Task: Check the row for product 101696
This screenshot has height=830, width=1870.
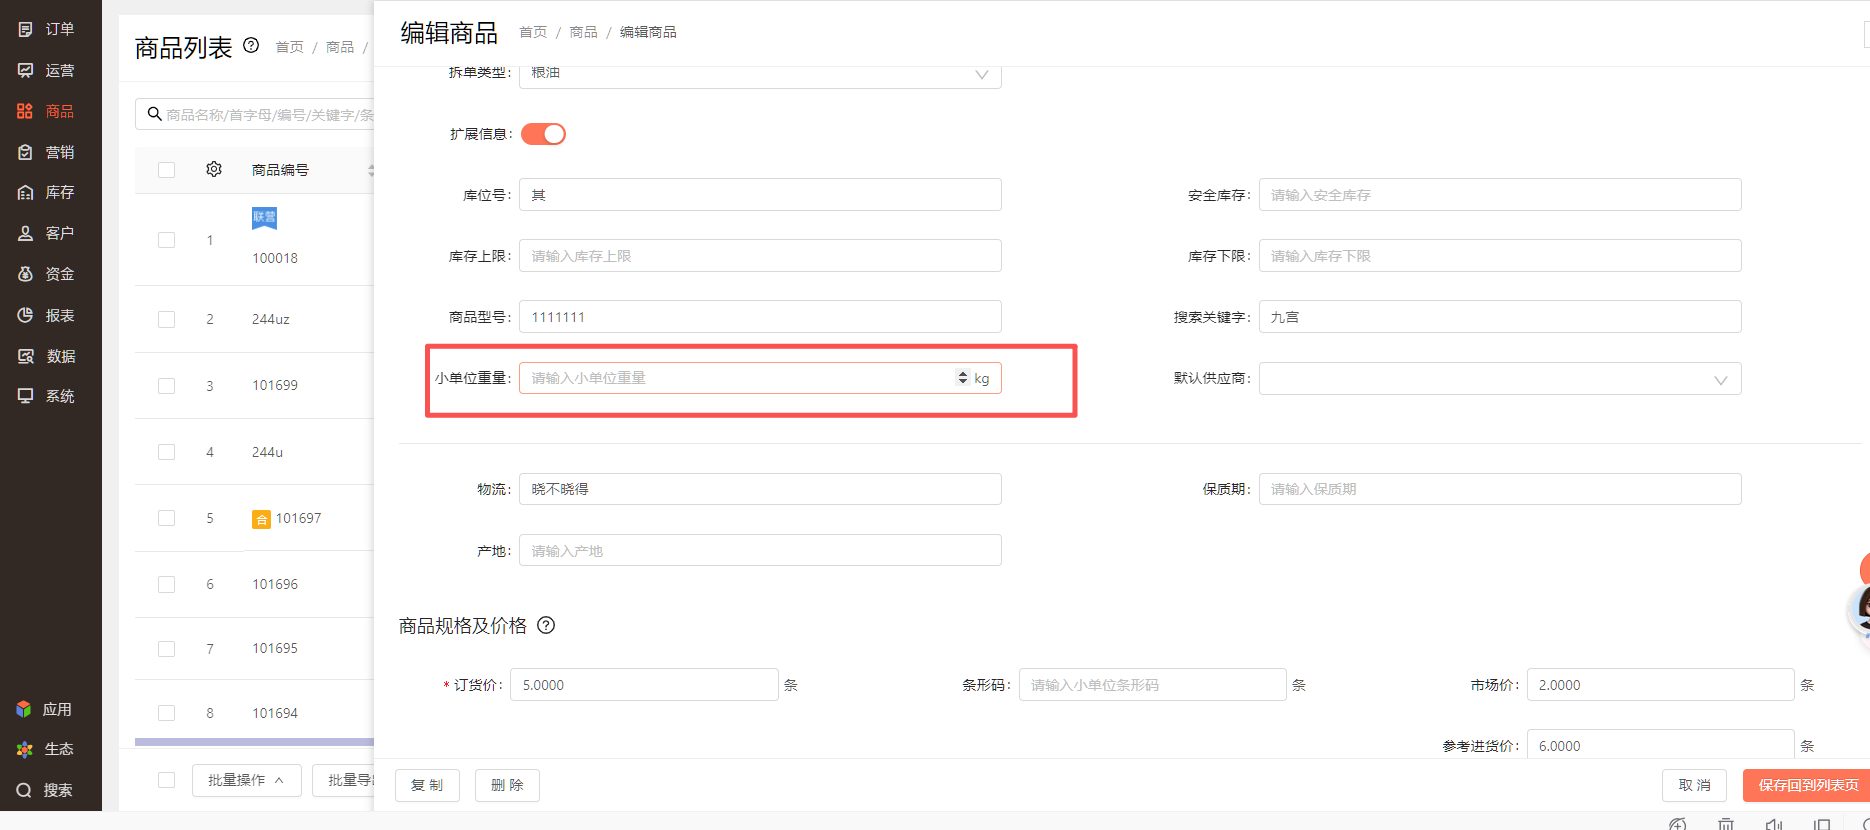Action: click(x=167, y=584)
